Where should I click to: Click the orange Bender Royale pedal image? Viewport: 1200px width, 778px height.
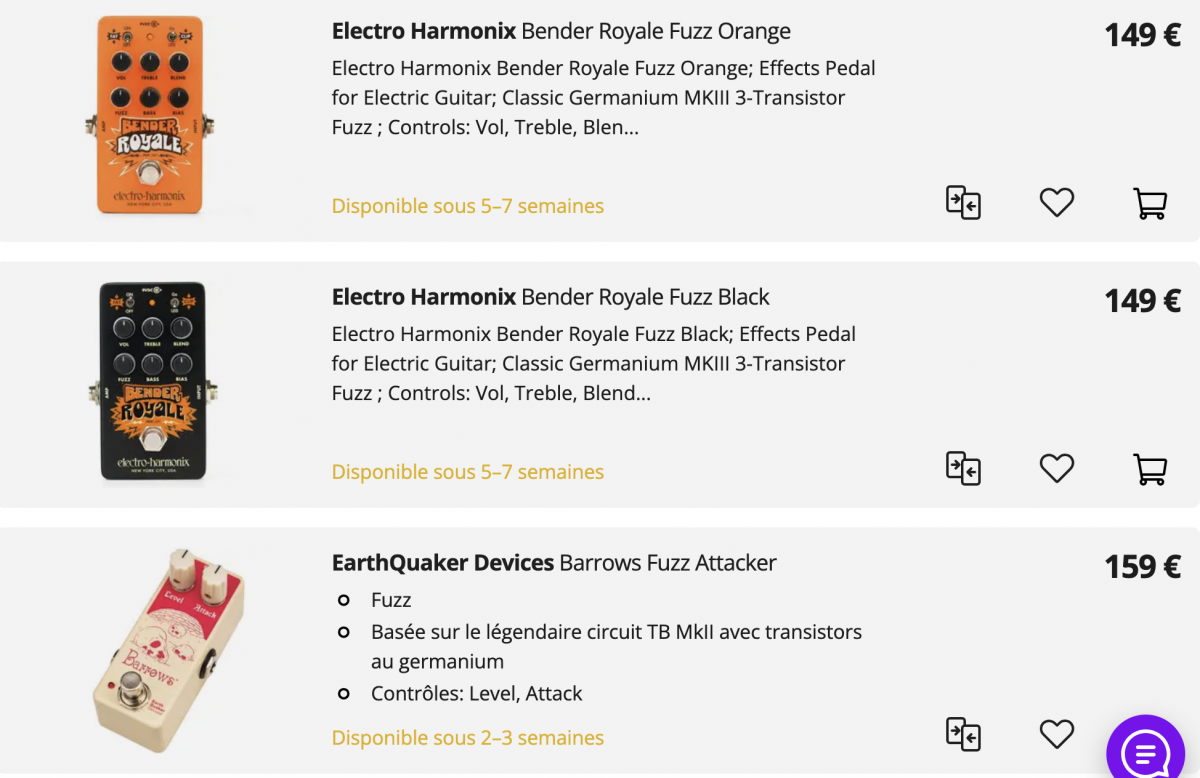pos(150,115)
